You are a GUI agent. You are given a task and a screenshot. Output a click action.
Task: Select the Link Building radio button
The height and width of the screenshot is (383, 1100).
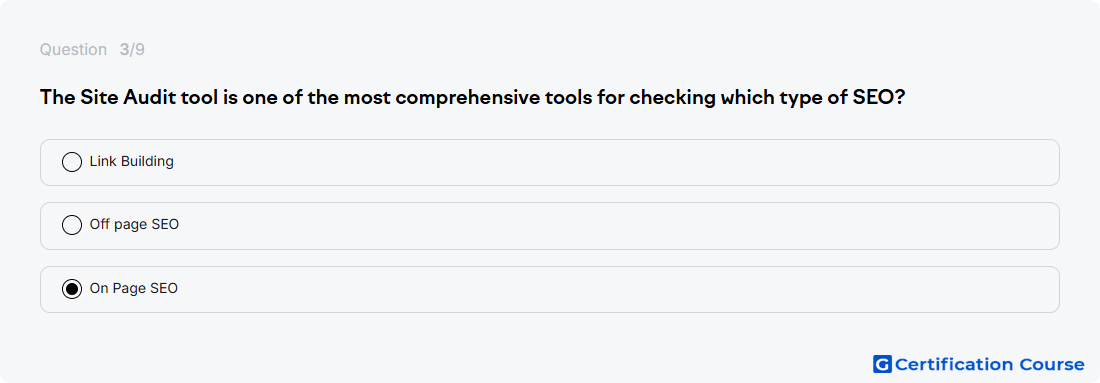point(72,162)
